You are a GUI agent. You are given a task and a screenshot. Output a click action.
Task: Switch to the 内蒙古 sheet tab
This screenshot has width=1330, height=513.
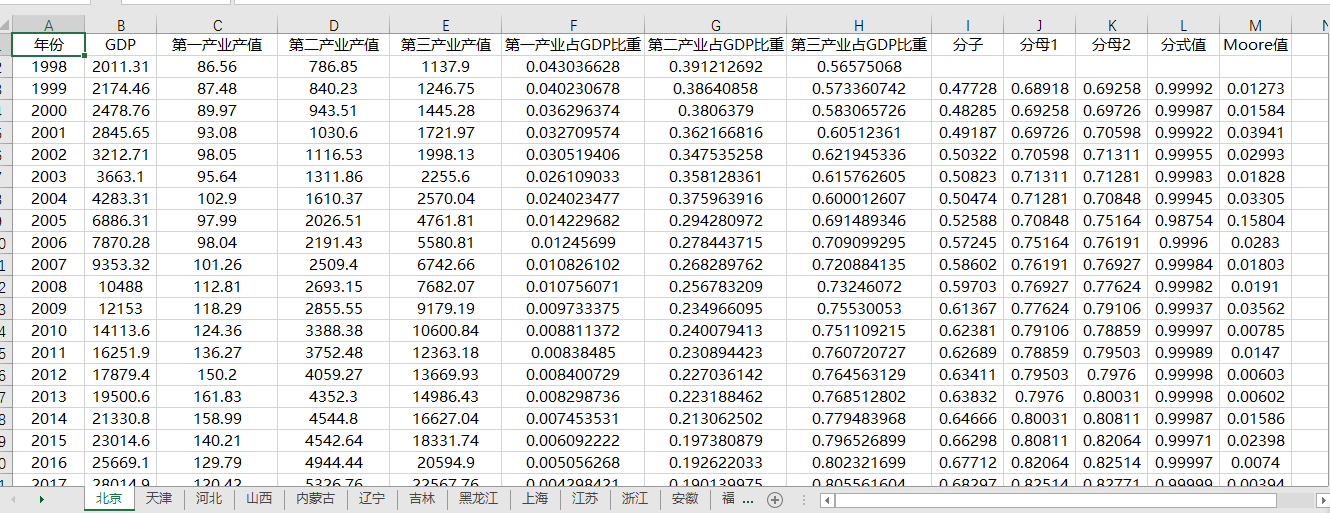[x=316, y=498]
